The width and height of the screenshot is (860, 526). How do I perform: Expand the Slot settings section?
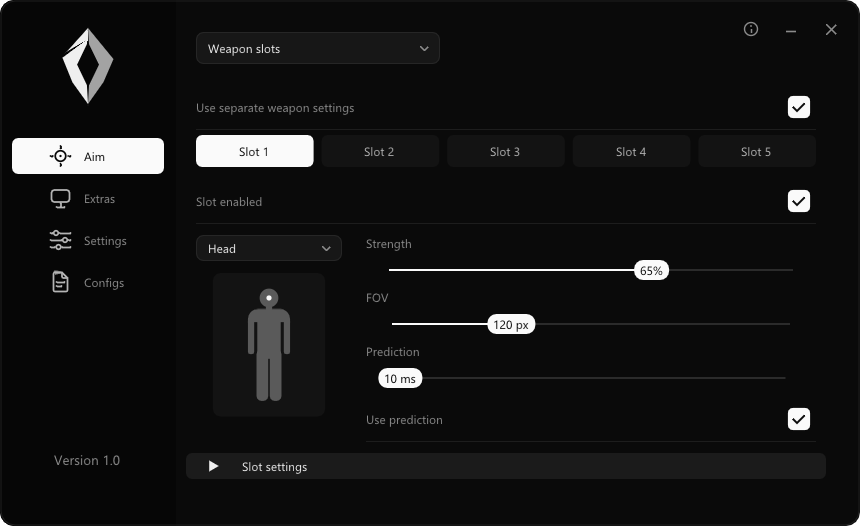pyautogui.click(x=506, y=466)
